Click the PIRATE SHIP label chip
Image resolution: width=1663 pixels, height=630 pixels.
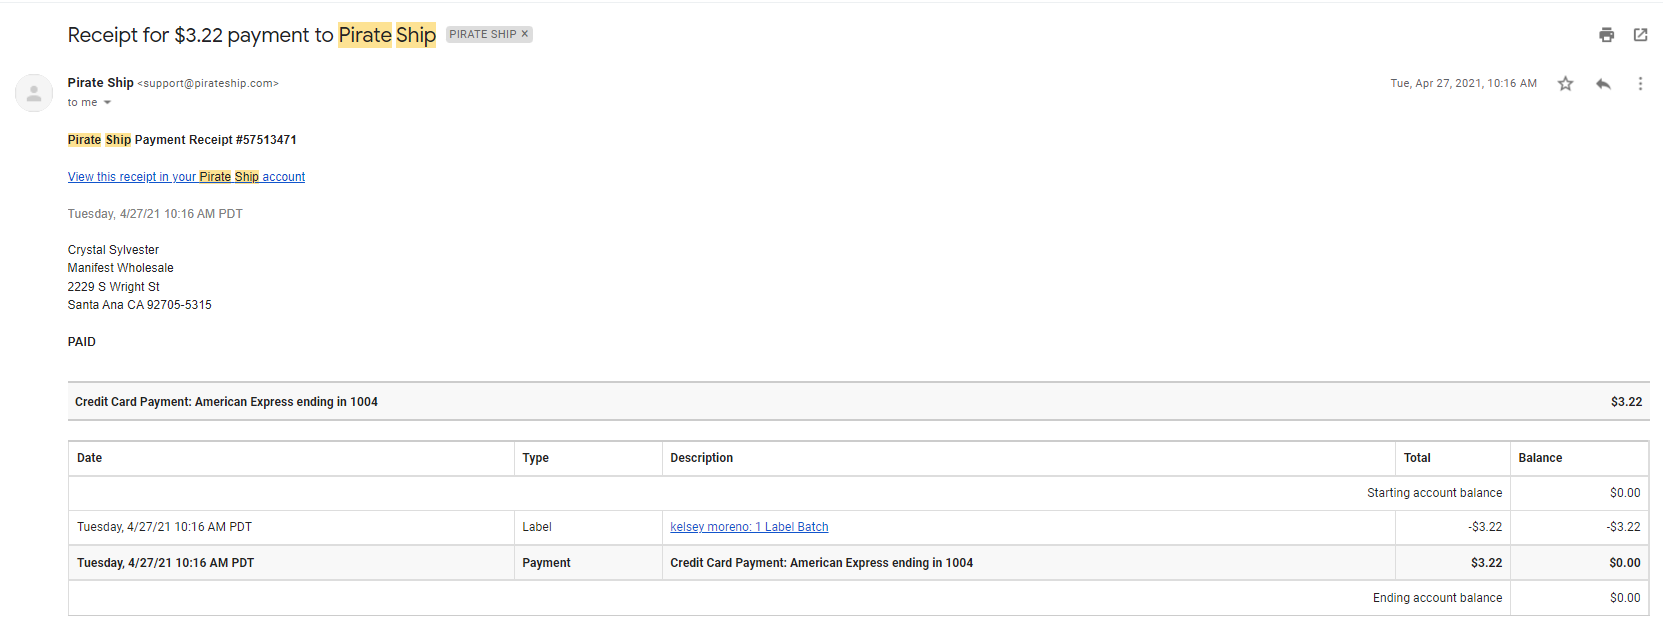coord(483,34)
